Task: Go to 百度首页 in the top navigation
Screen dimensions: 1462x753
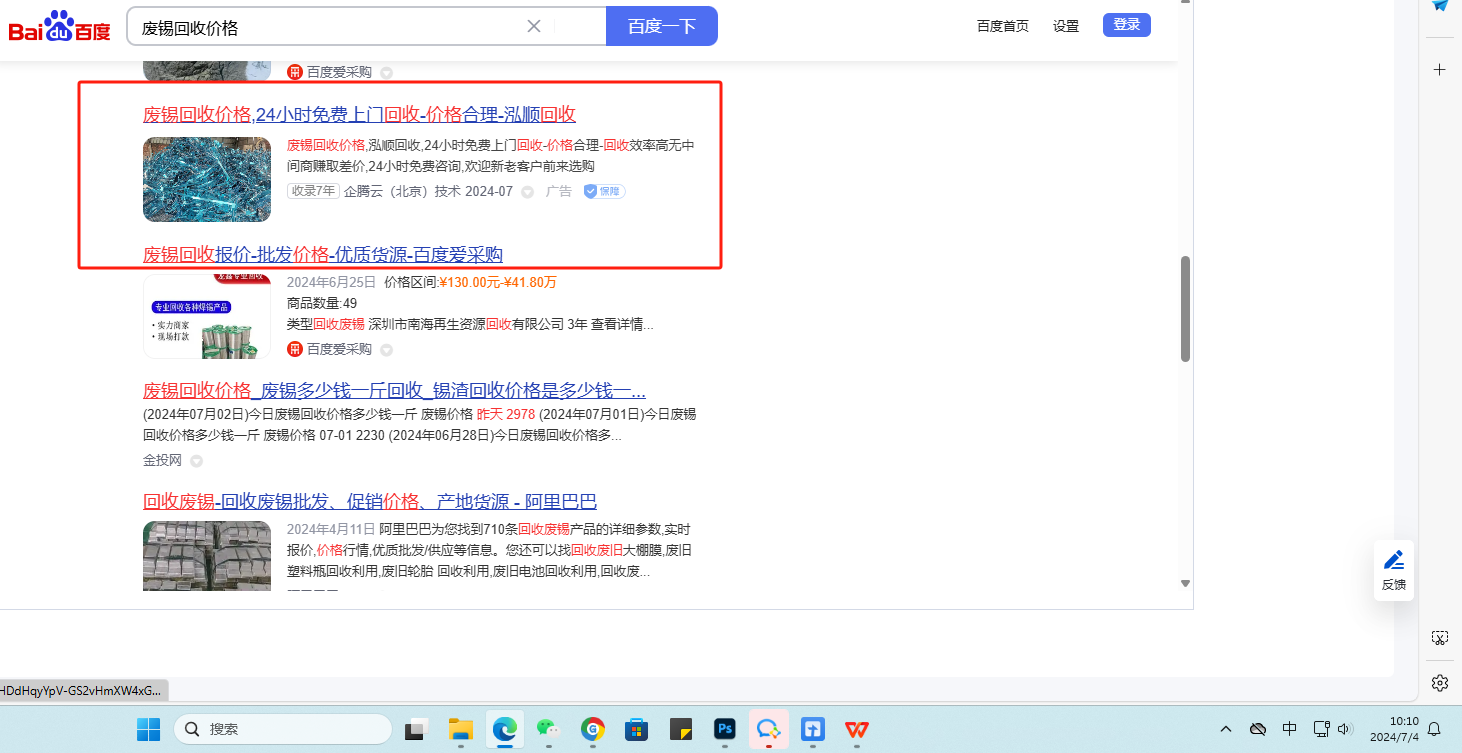Action: point(1002,26)
